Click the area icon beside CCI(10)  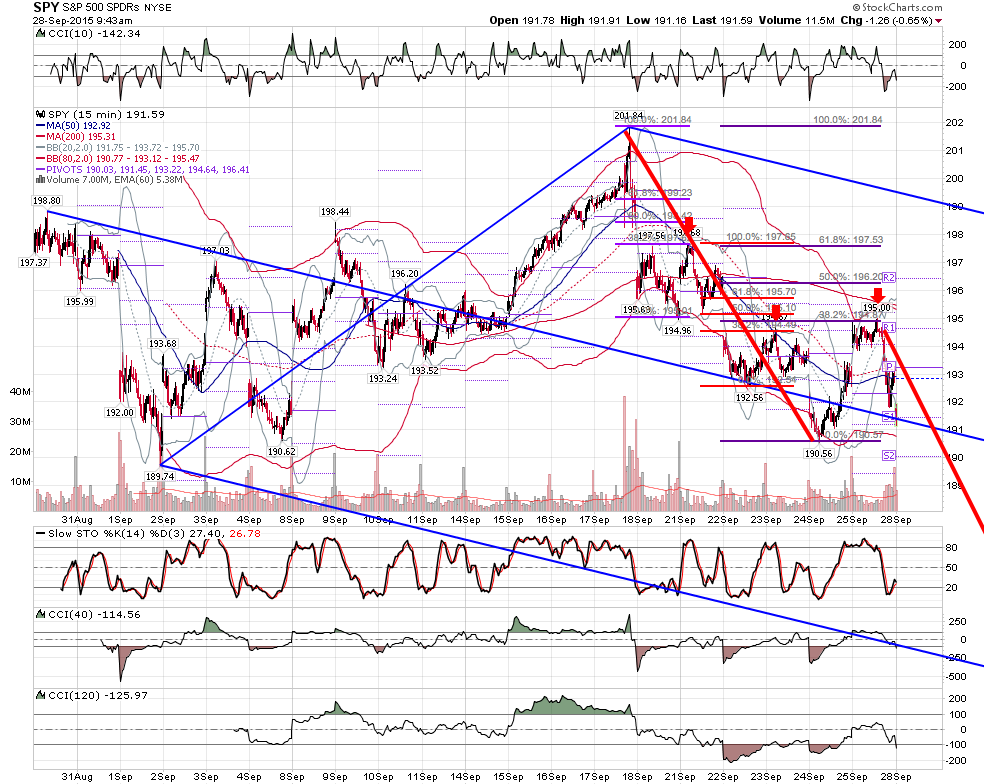[41, 33]
